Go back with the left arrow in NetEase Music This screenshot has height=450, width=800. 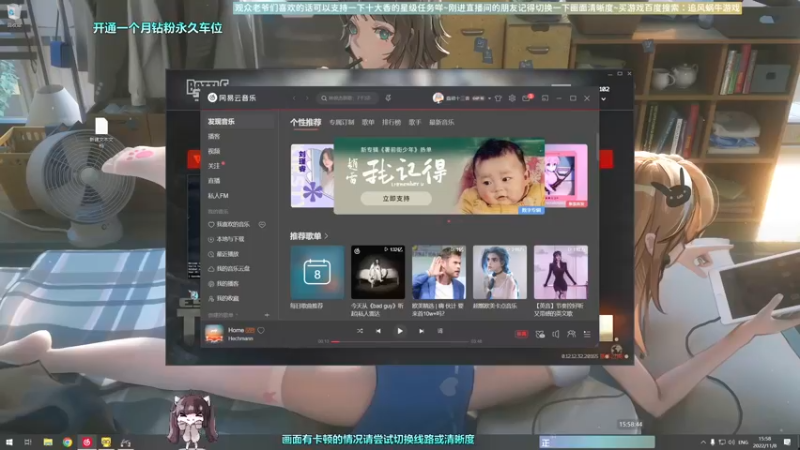point(294,98)
